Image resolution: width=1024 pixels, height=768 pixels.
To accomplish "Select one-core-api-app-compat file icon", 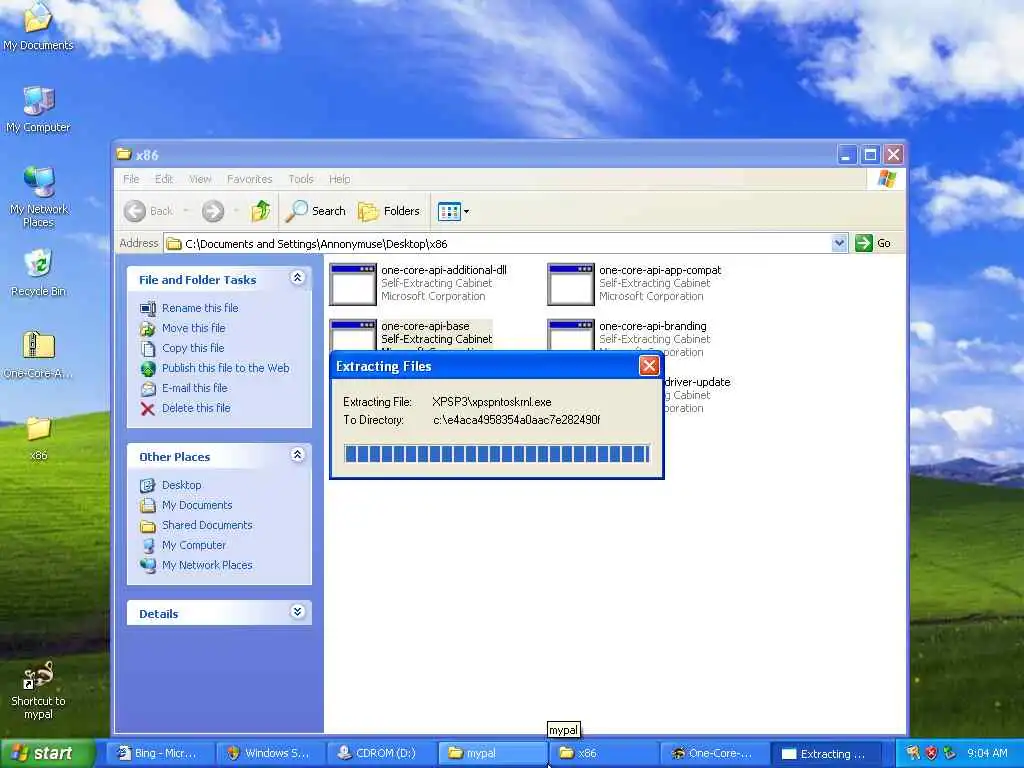I will (571, 284).
